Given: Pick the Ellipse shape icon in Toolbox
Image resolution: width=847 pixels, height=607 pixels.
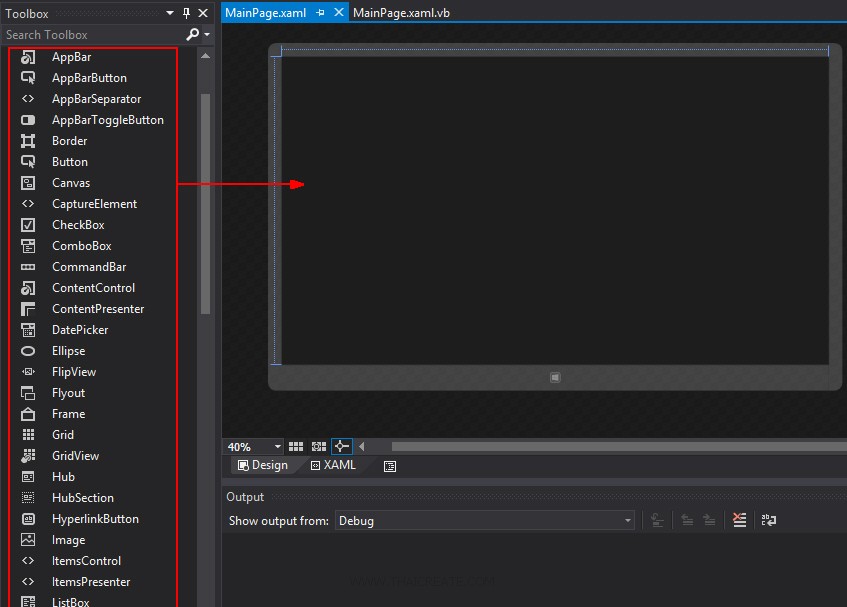Looking at the screenshot, I should click(x=29, y=351).
